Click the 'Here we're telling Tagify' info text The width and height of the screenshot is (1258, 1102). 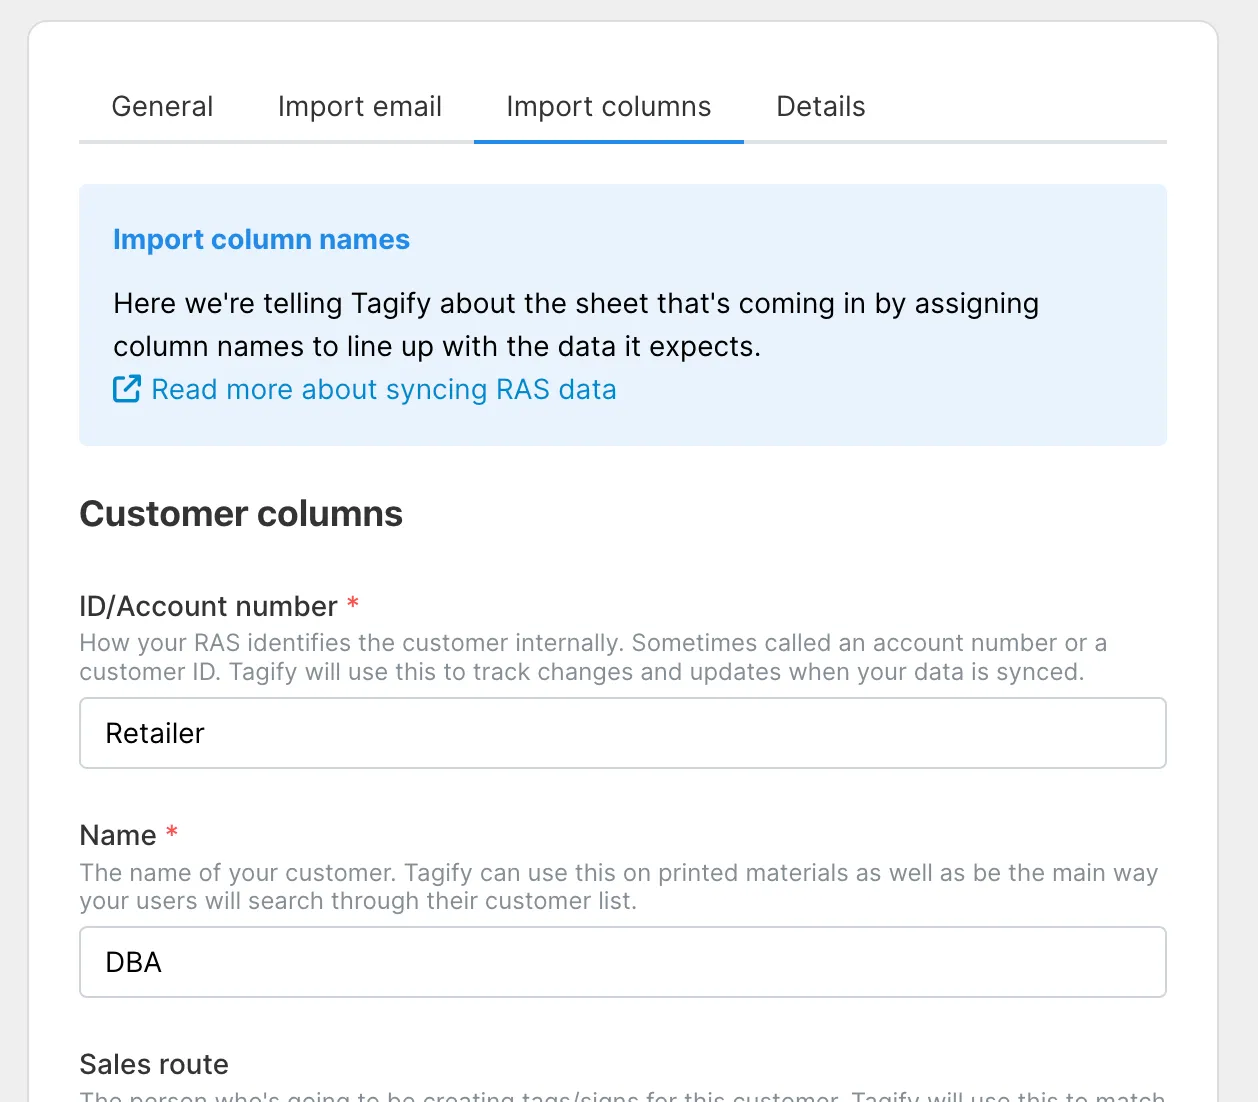click(x=576, y=325)
